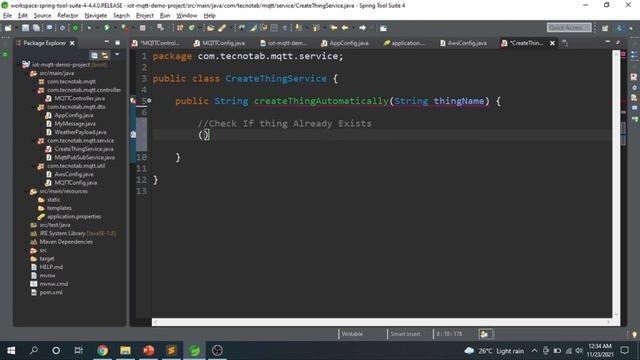Maximize the Package Explorer panel

118,42
